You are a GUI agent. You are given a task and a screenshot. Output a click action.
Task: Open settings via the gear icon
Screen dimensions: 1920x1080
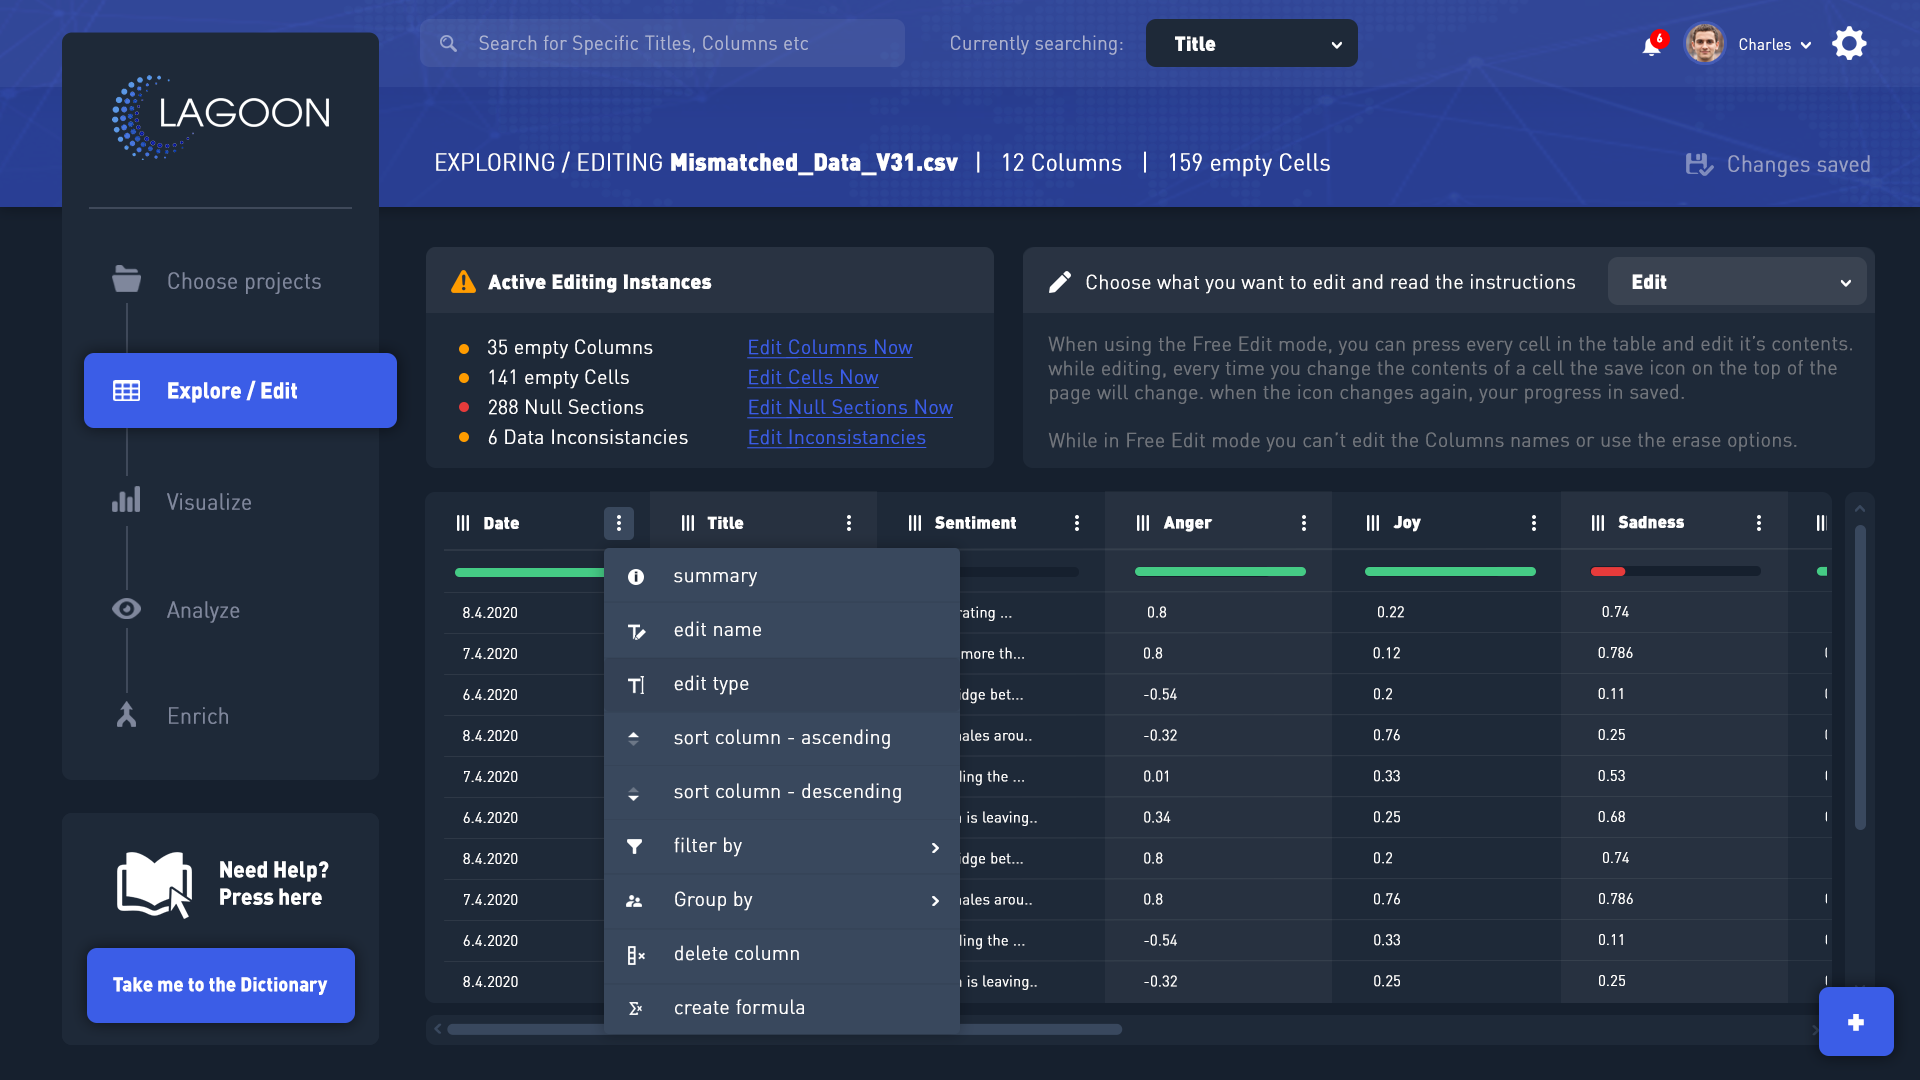[x=1849, y=44]
